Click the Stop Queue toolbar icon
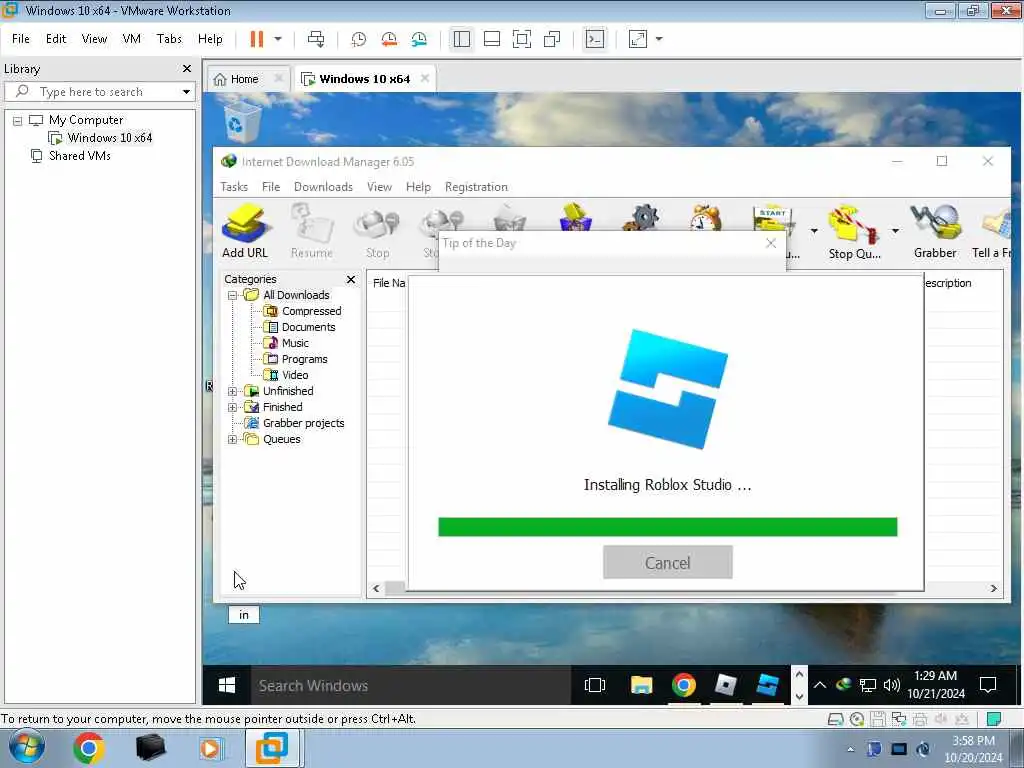1024x768 pixels. [854, 232]
